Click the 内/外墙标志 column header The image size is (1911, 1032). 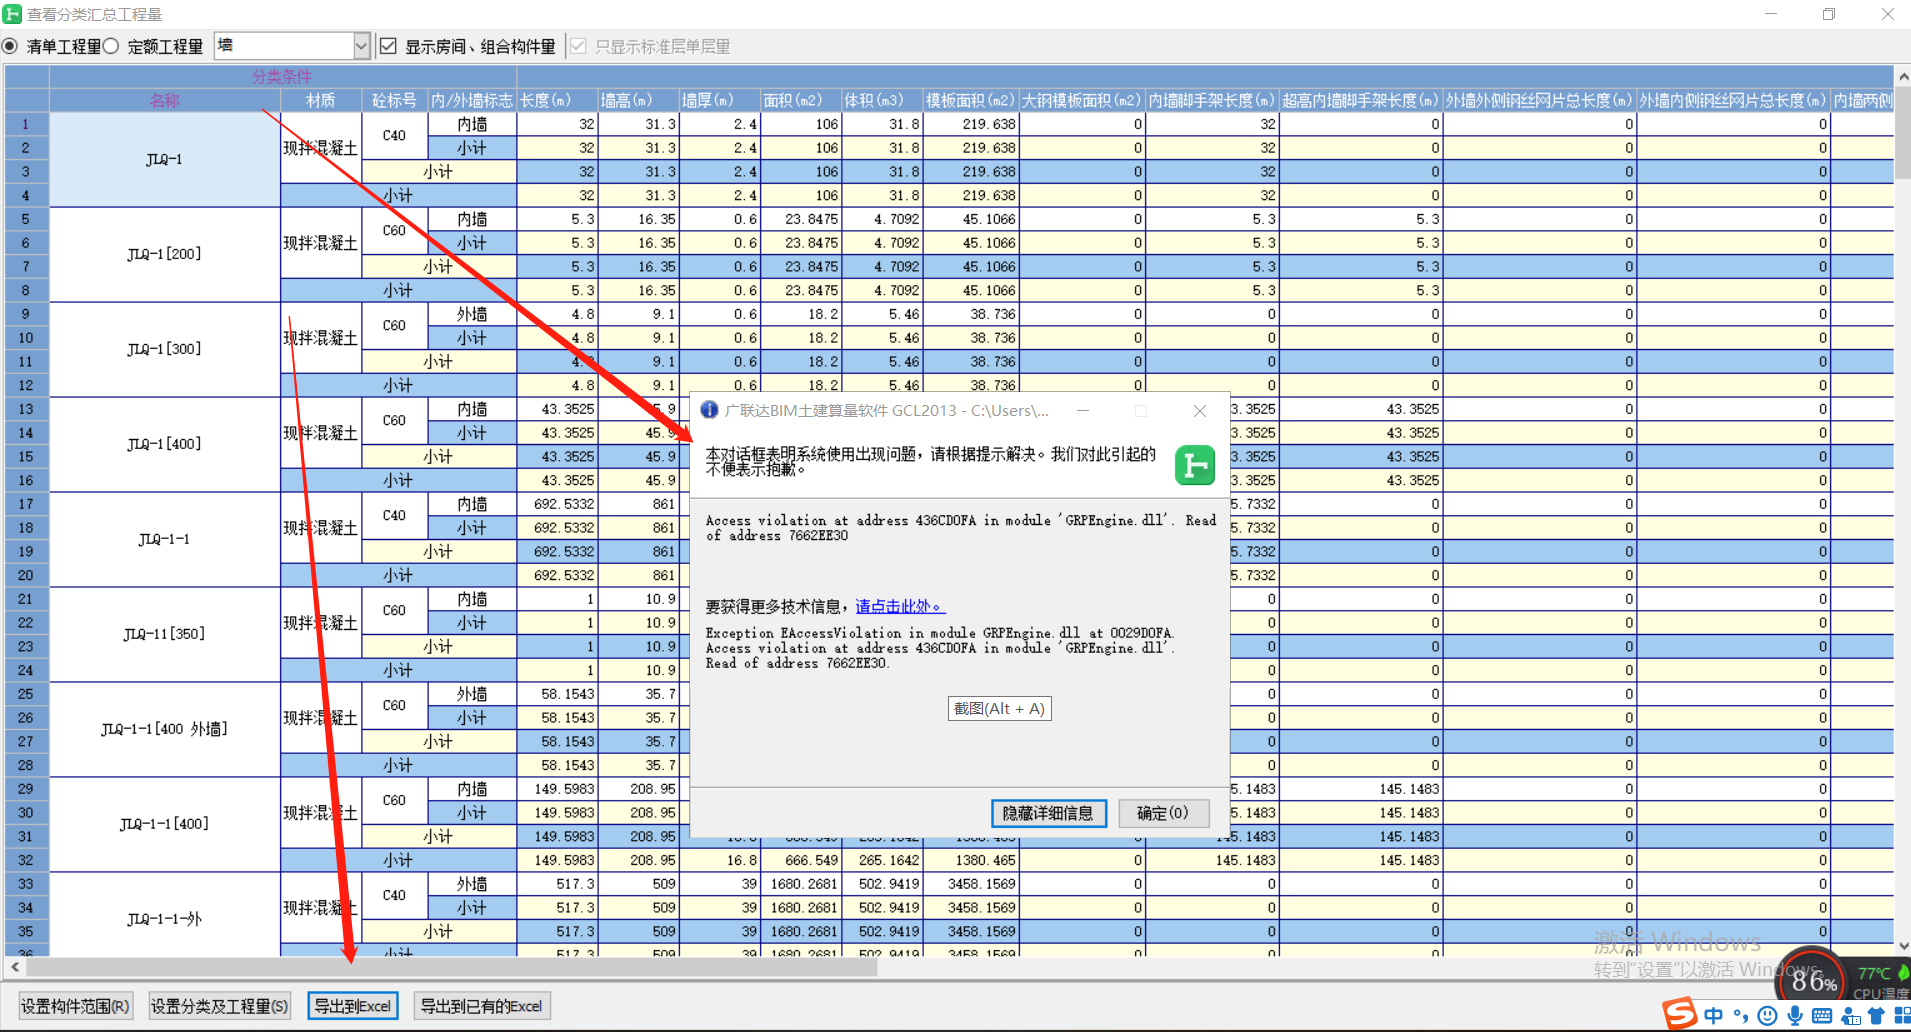tap(472, 100)
